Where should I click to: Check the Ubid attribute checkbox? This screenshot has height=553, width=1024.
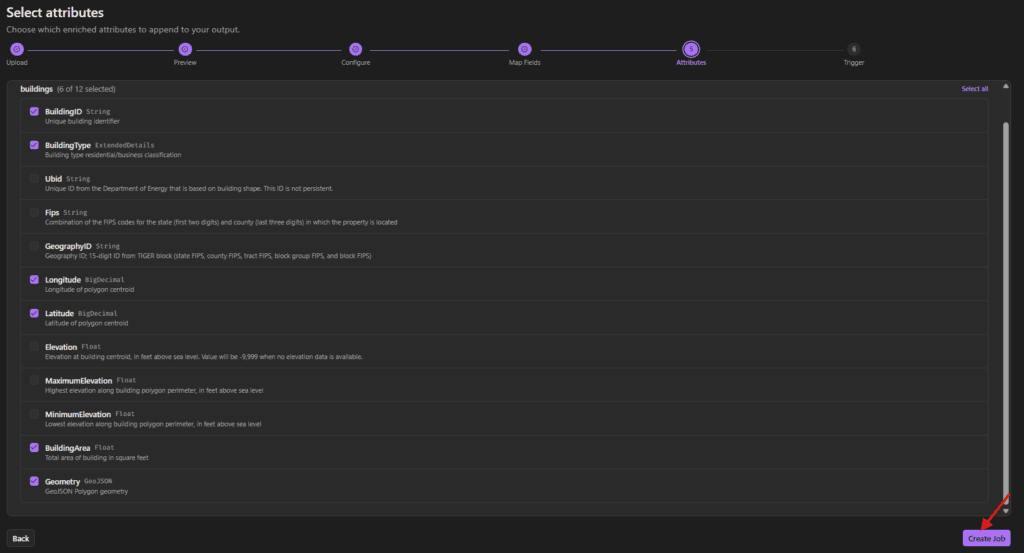click(34, 178)
